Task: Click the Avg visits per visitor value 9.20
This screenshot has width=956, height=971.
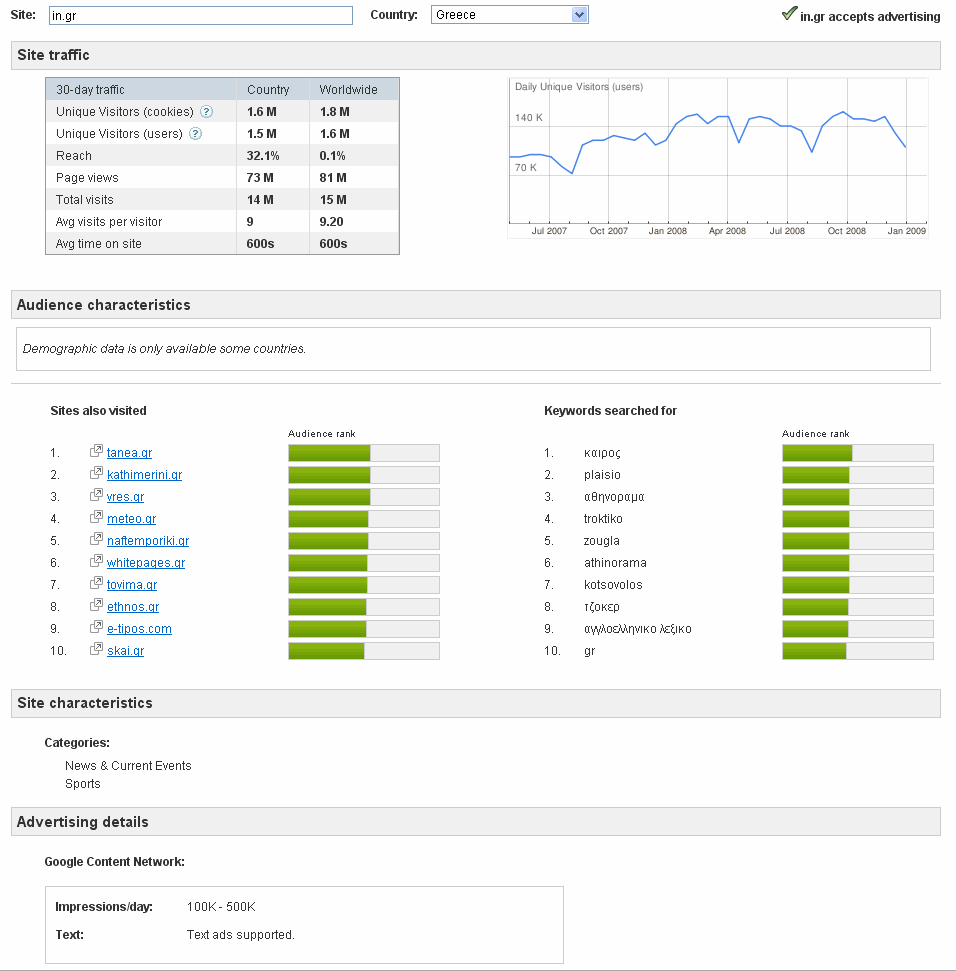Action: click(x=331, y=222)
